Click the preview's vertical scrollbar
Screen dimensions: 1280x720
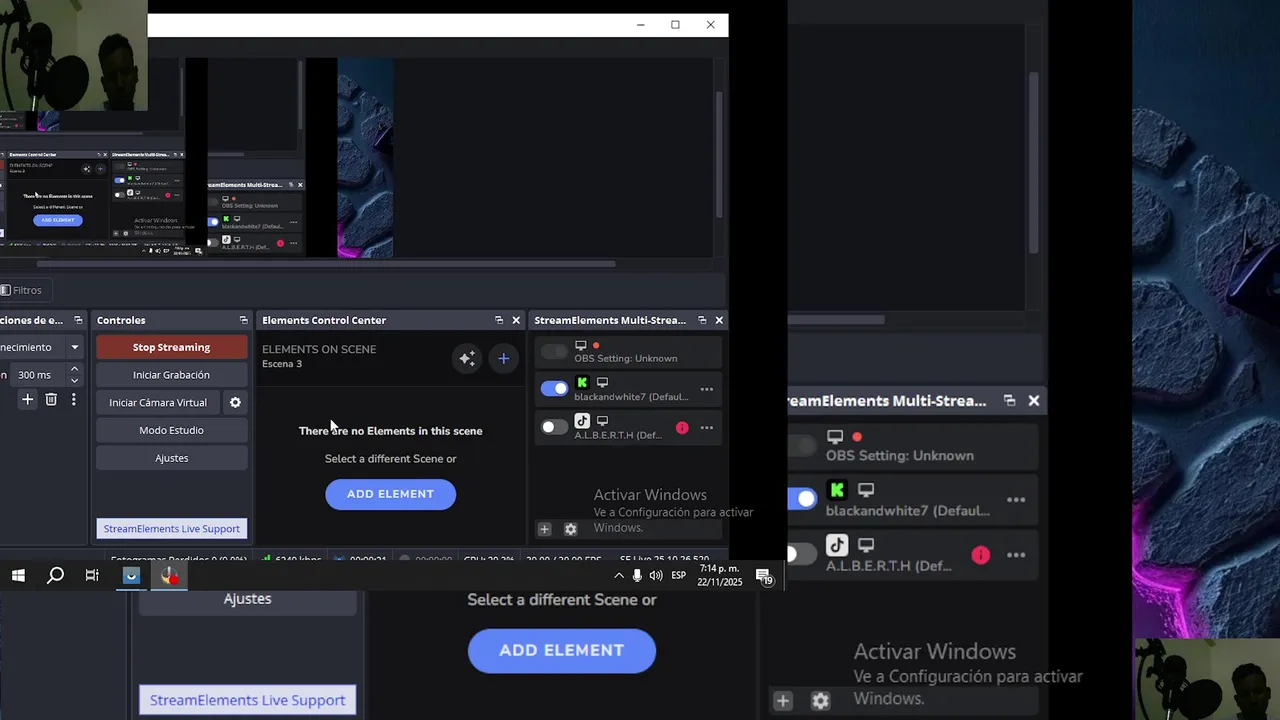(718, 155)
